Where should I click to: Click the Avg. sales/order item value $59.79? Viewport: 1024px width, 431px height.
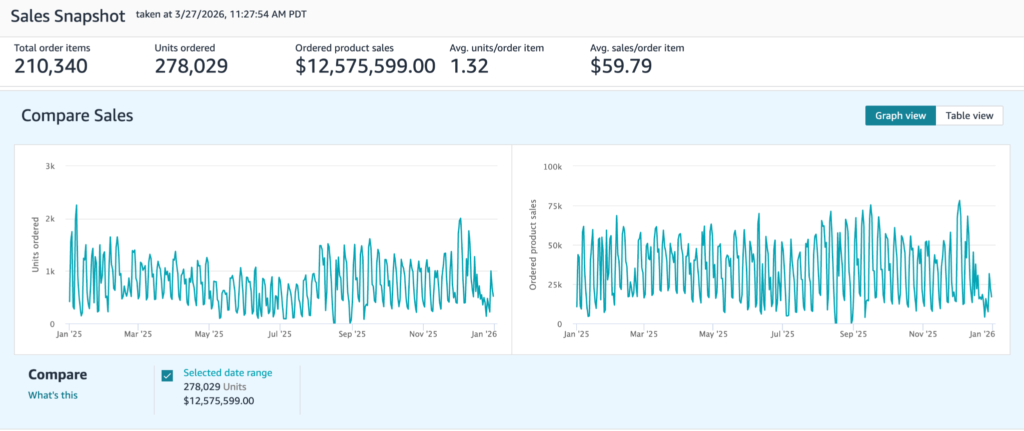[x=620, y=67]
